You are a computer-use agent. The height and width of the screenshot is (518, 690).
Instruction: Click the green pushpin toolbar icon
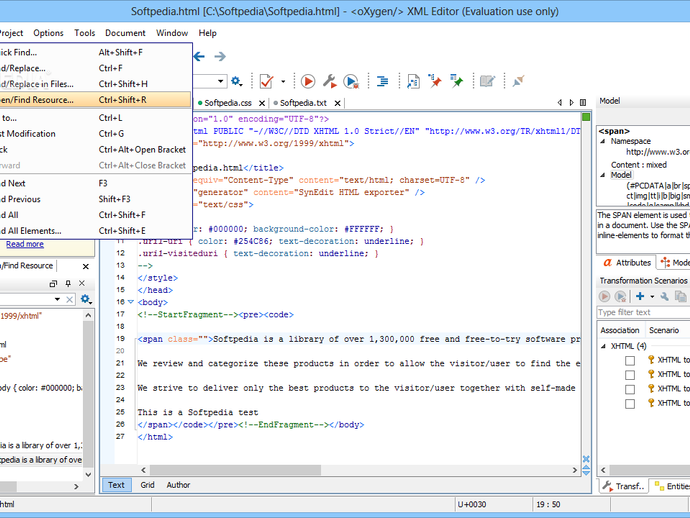click(x=457, y=81)
